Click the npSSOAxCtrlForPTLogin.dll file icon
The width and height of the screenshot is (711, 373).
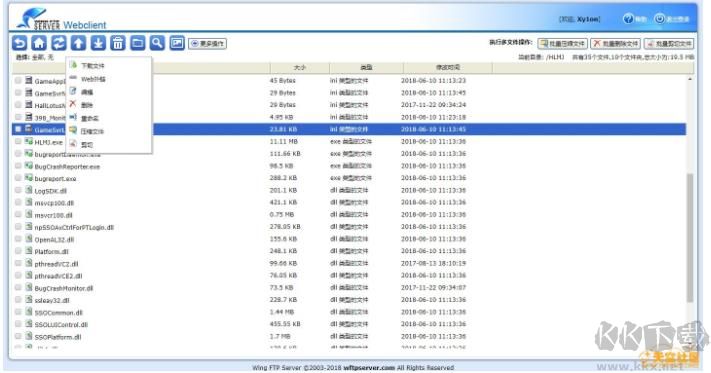pos(29,227)
